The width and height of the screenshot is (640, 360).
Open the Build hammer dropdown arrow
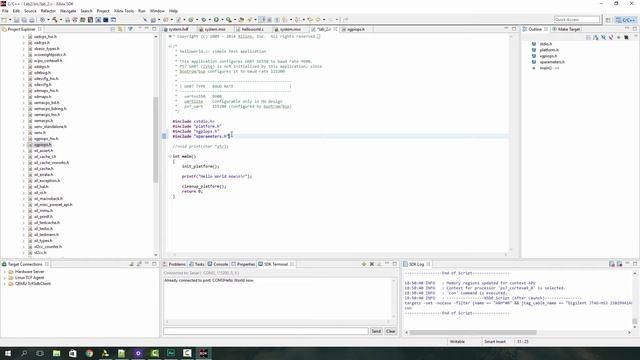click(60, 20)
